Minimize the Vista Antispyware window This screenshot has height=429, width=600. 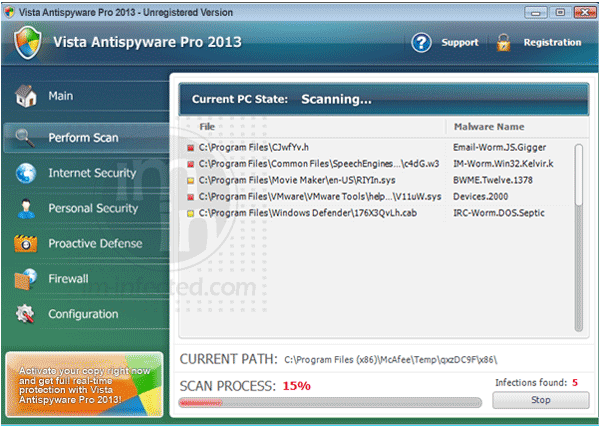tap(535, 13)
